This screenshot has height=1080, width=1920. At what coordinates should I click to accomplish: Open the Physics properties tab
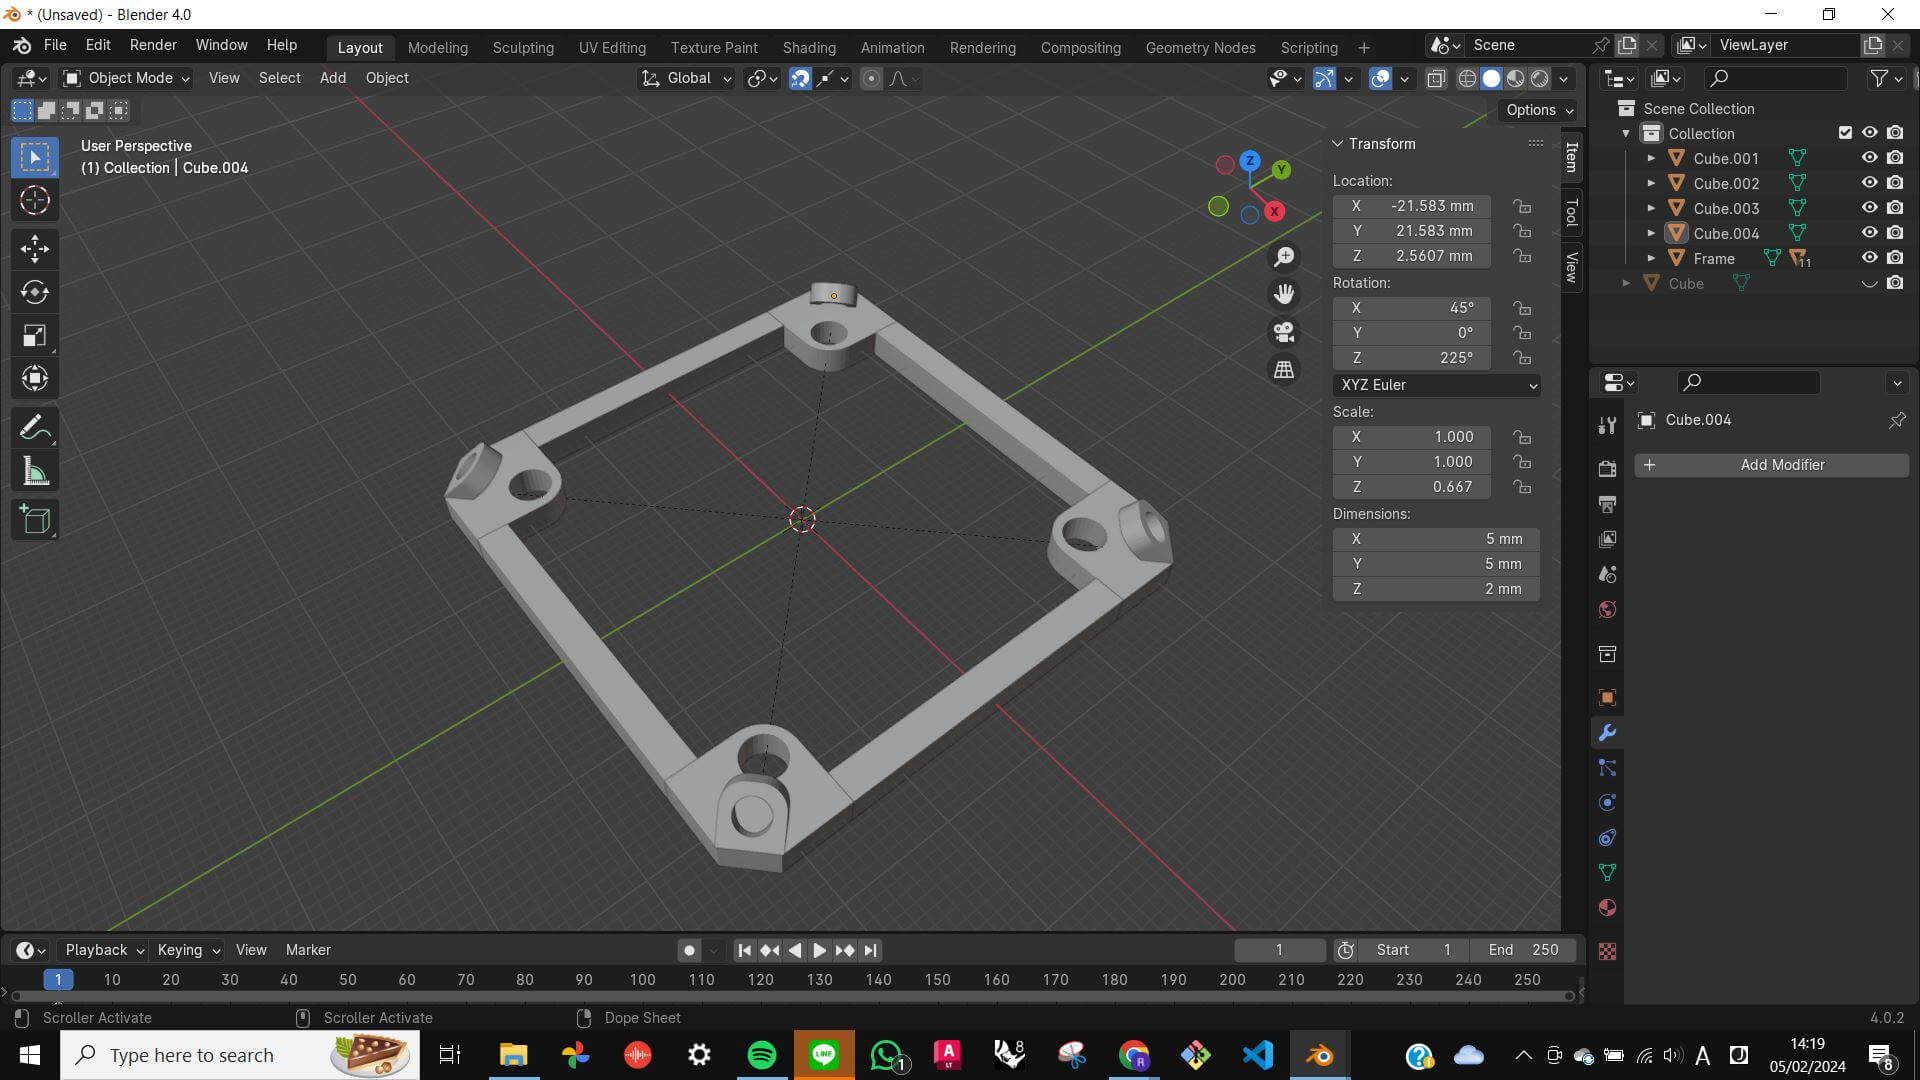click(1607, 803)
